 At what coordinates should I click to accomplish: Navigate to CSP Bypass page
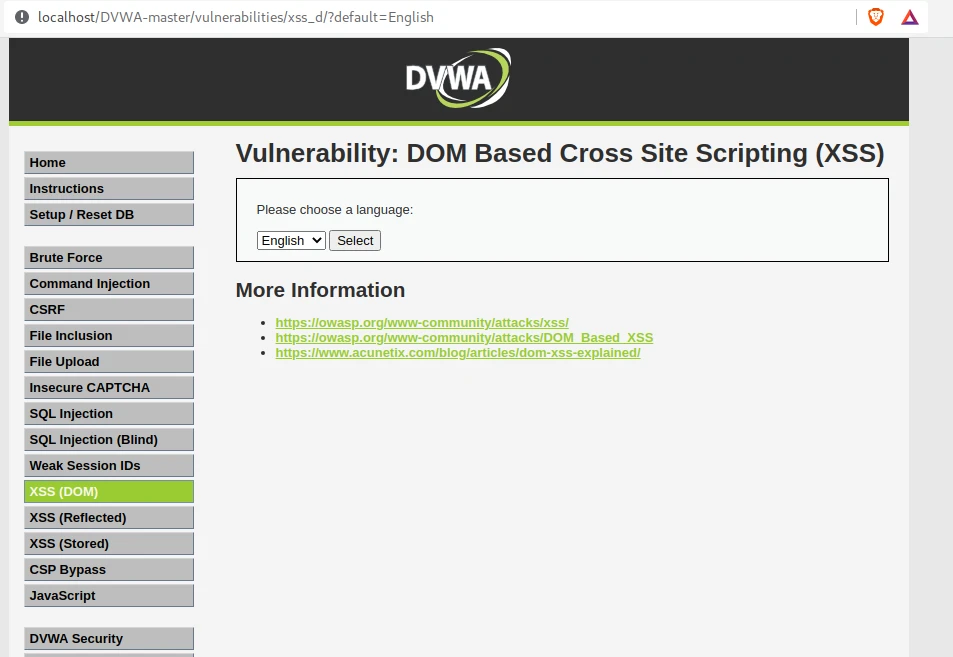pyautogui.click(x=108, y=570)
